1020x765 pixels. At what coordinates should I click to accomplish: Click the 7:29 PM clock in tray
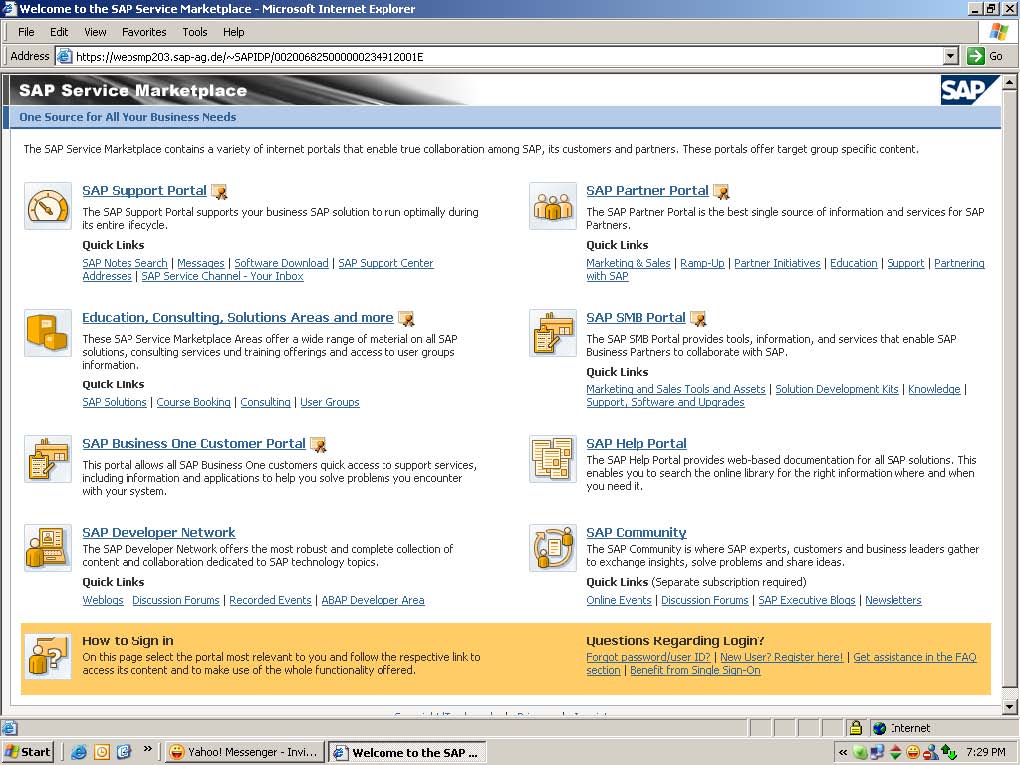[x=985, y=752]
